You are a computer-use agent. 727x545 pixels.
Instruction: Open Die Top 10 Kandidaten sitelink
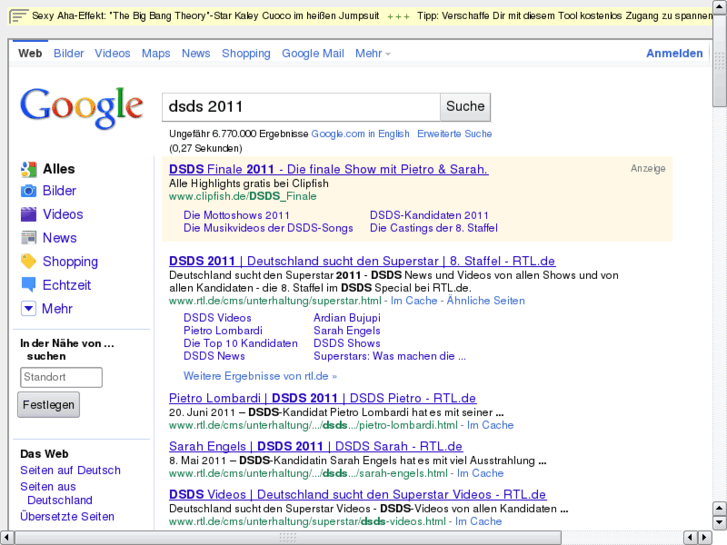click(x=241, y=344)
